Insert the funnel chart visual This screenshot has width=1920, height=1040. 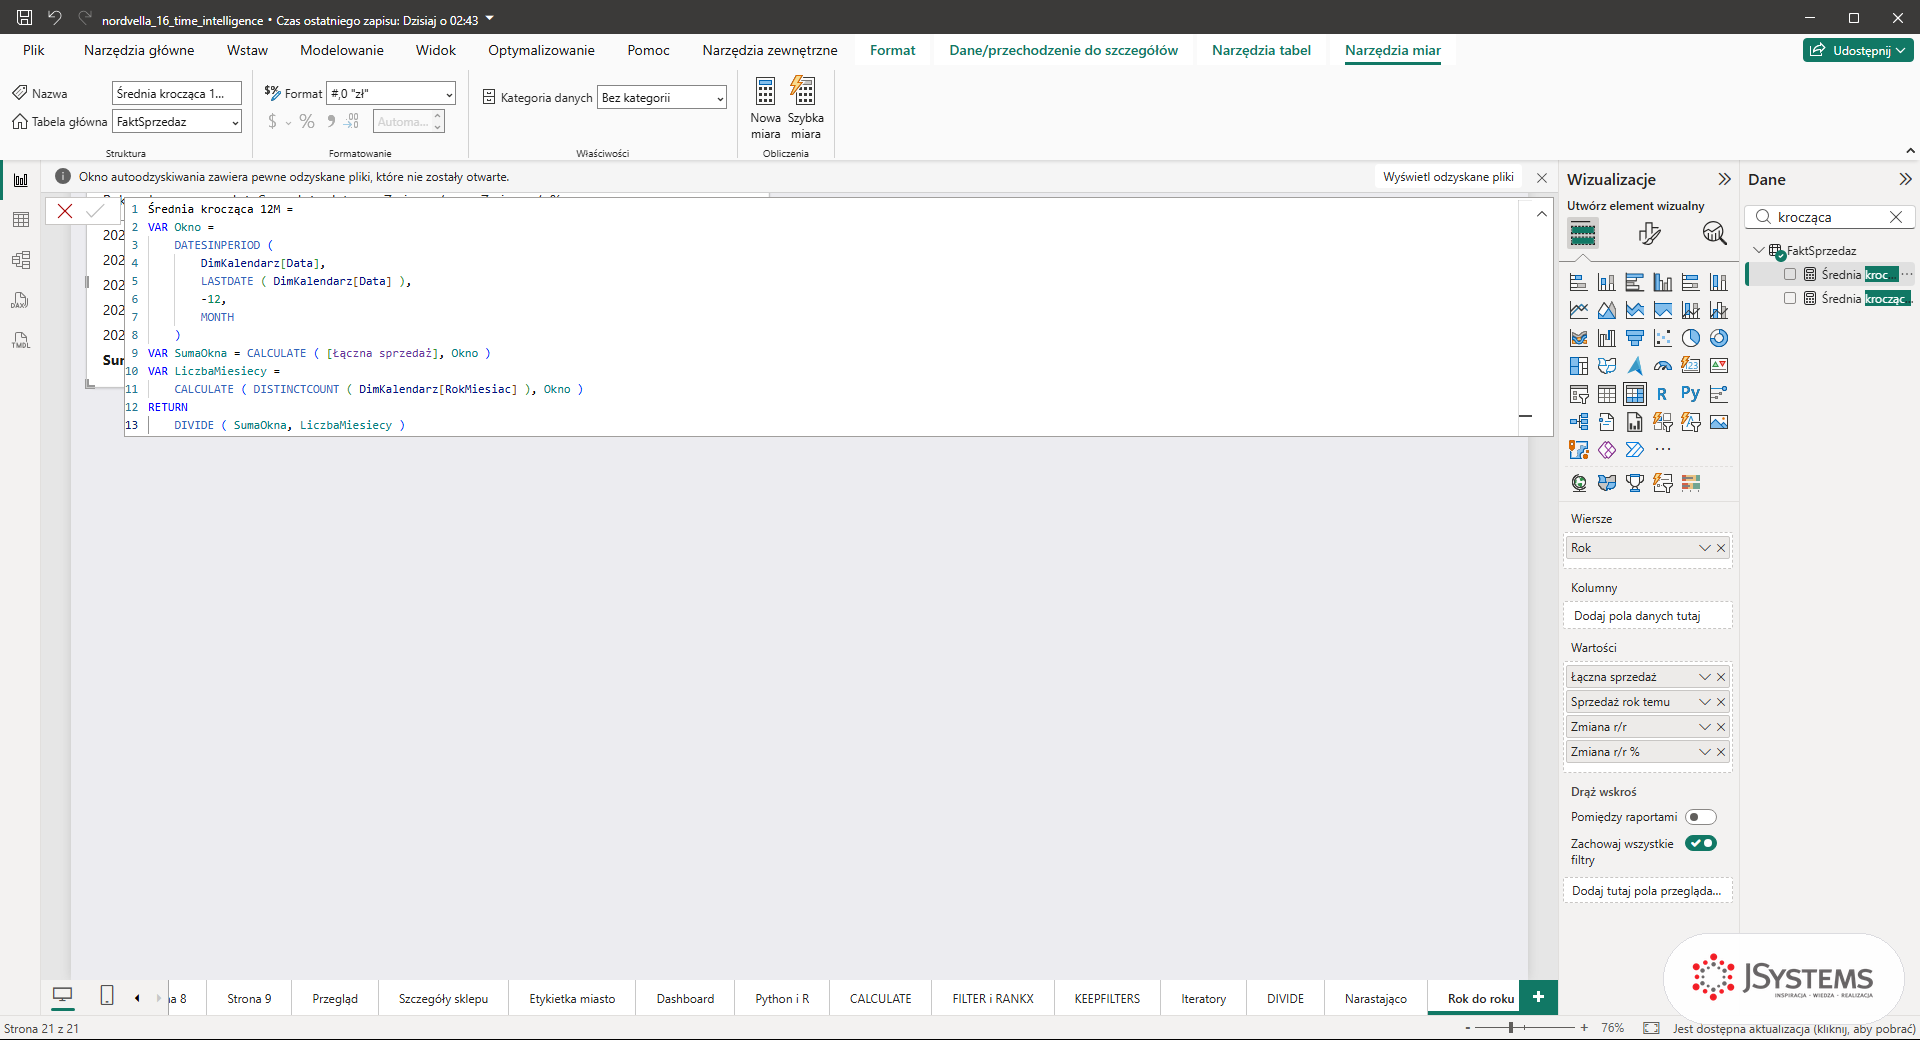(1634, 338)
